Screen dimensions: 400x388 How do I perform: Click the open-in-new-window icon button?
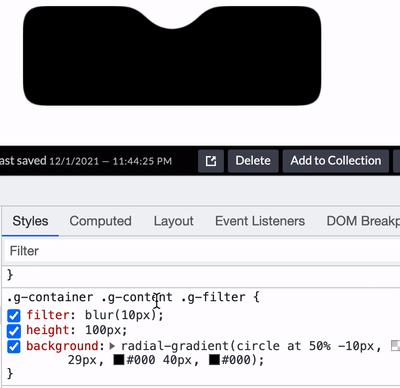tap(211, 161)
